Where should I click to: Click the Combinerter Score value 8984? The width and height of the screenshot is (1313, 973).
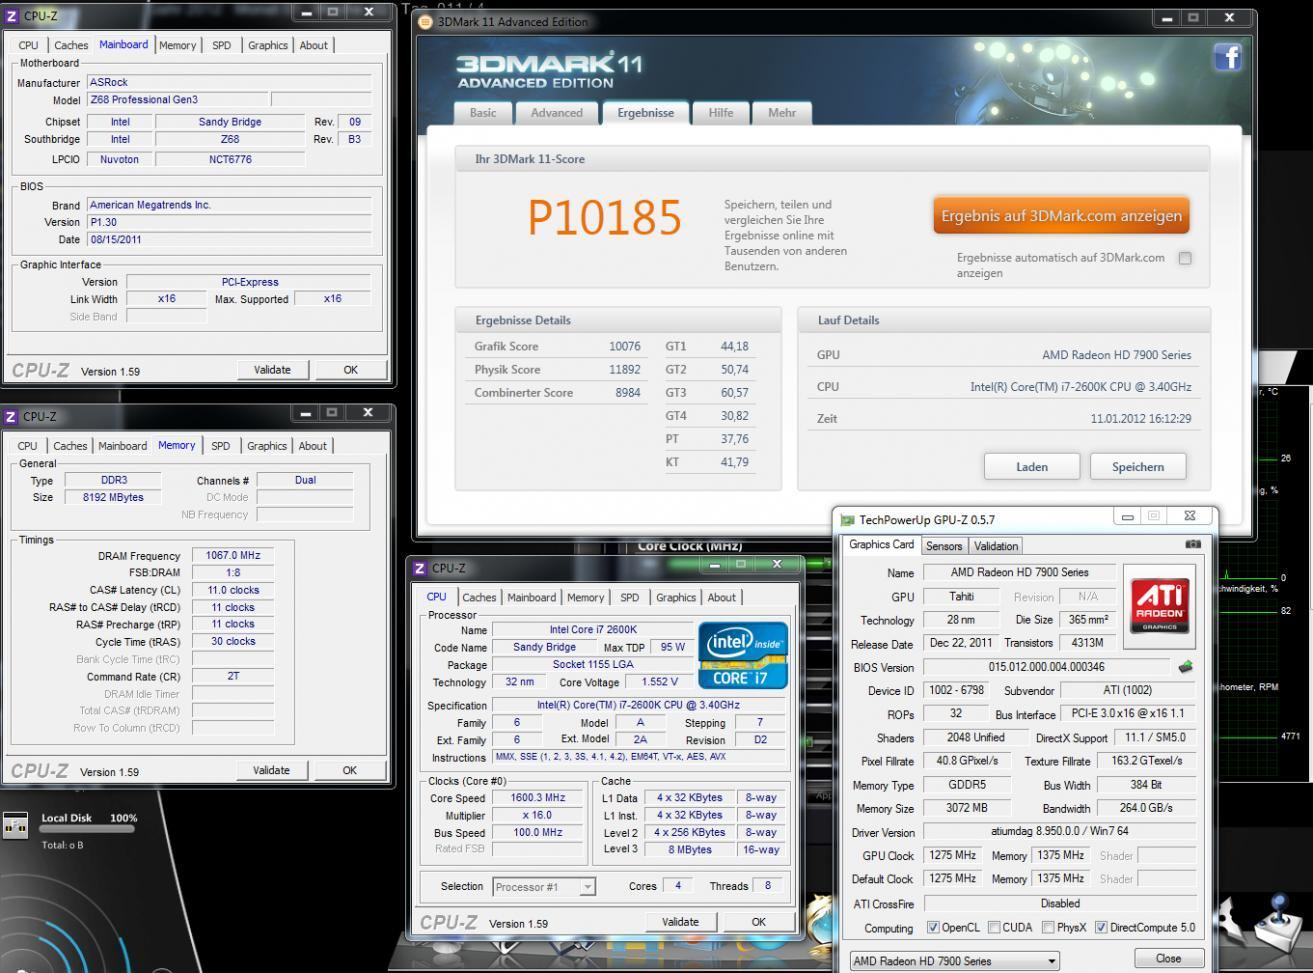628,392
